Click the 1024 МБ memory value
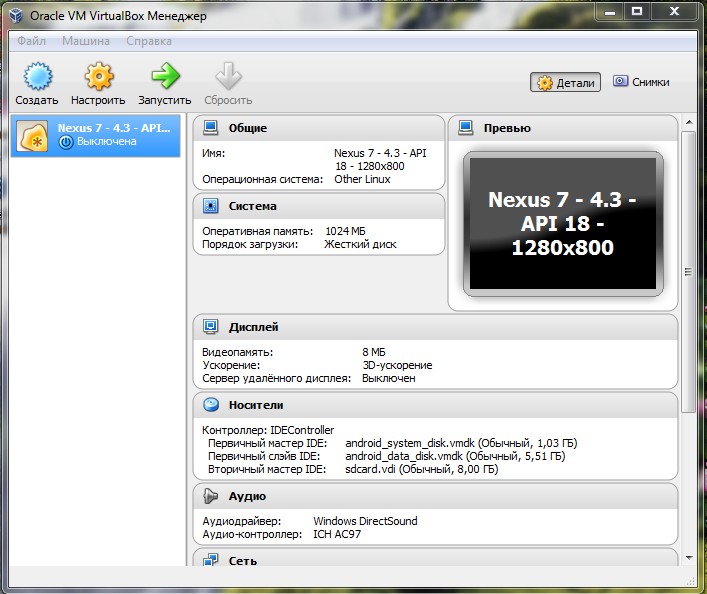The height and width of the screenshot is (594, 707). click(x=345, y=231)
